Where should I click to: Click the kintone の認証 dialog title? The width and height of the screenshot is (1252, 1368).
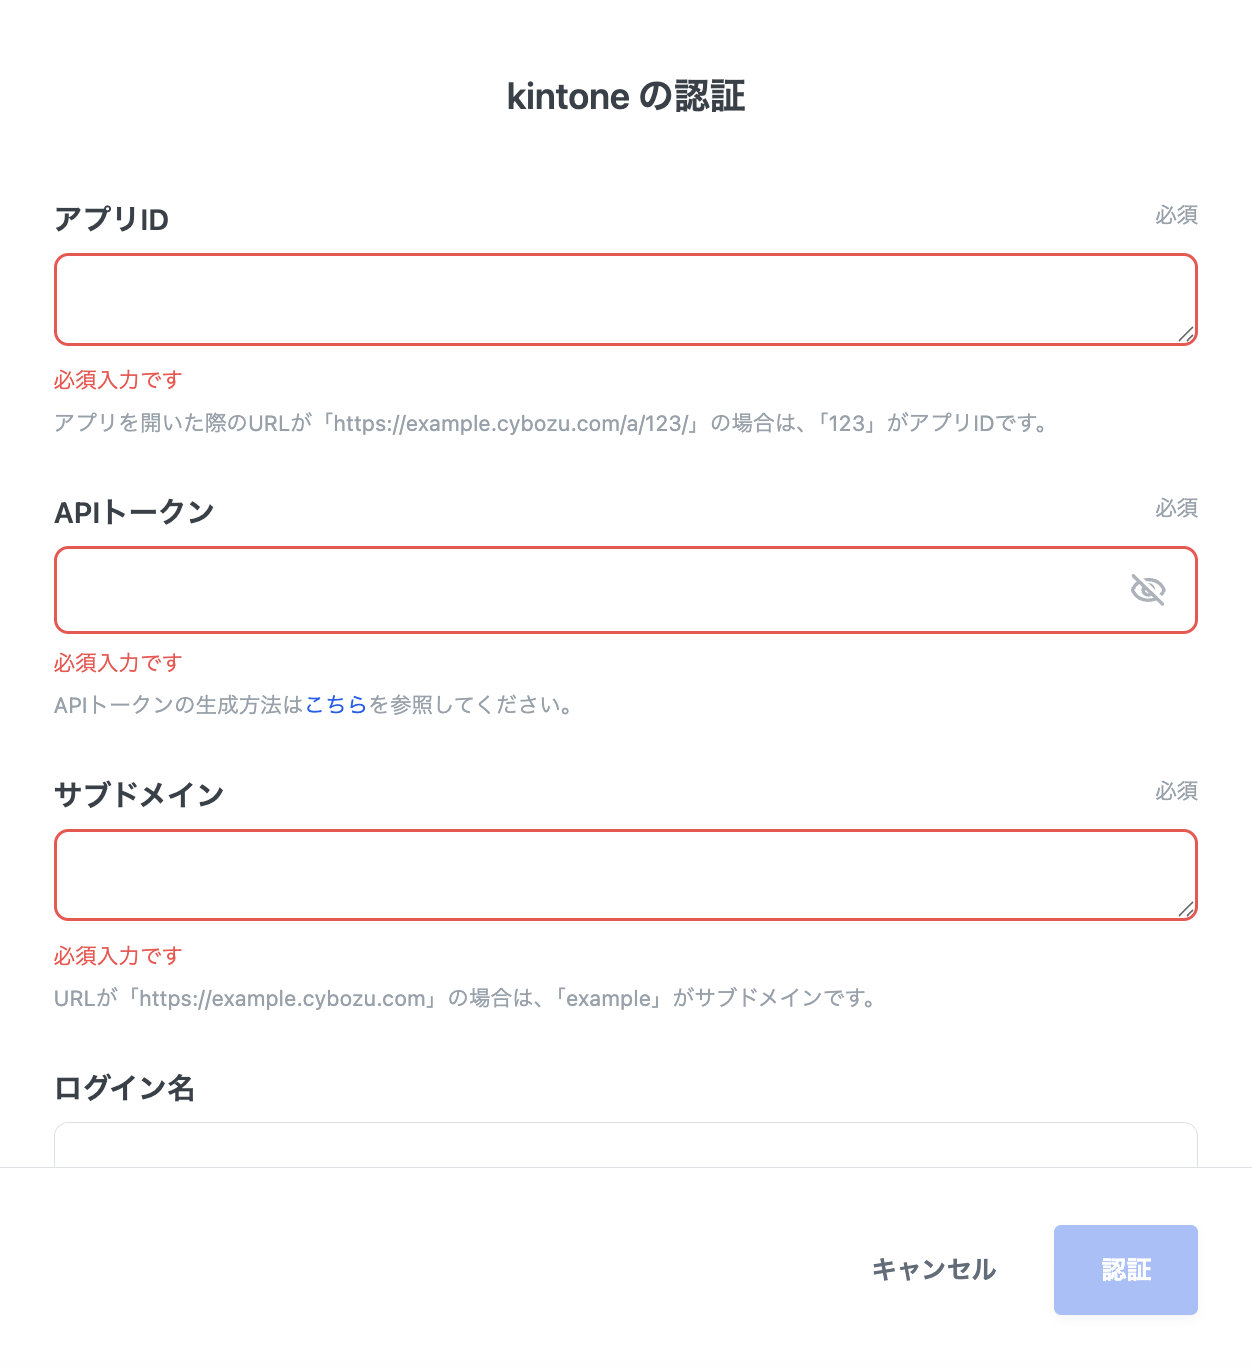click(626, 97)
